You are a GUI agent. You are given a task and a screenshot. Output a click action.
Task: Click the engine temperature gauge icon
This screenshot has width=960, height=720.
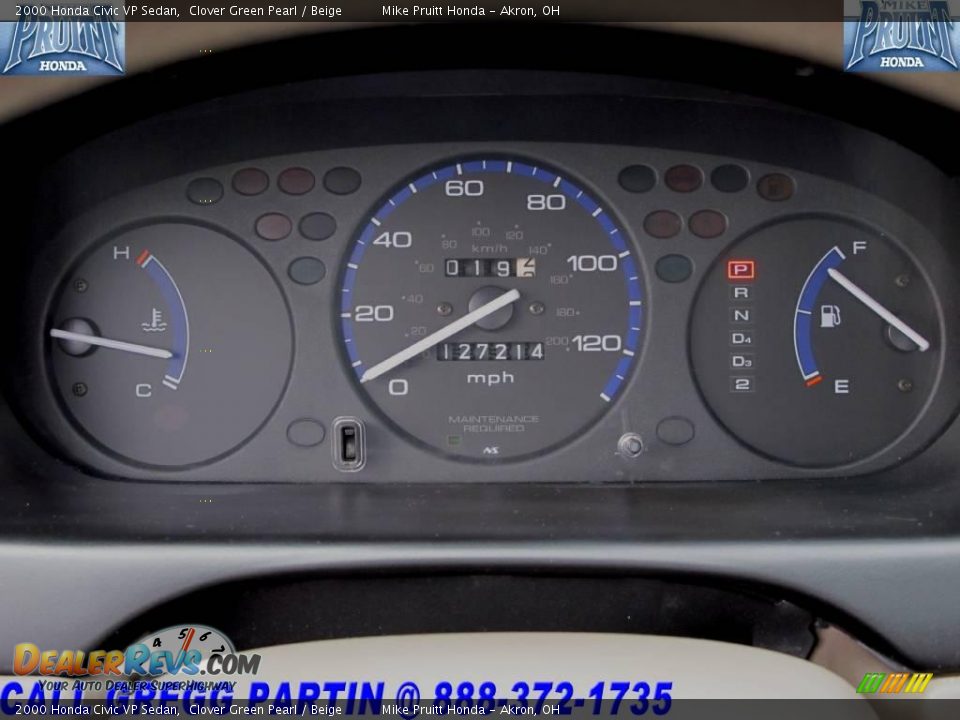(154, 320)
